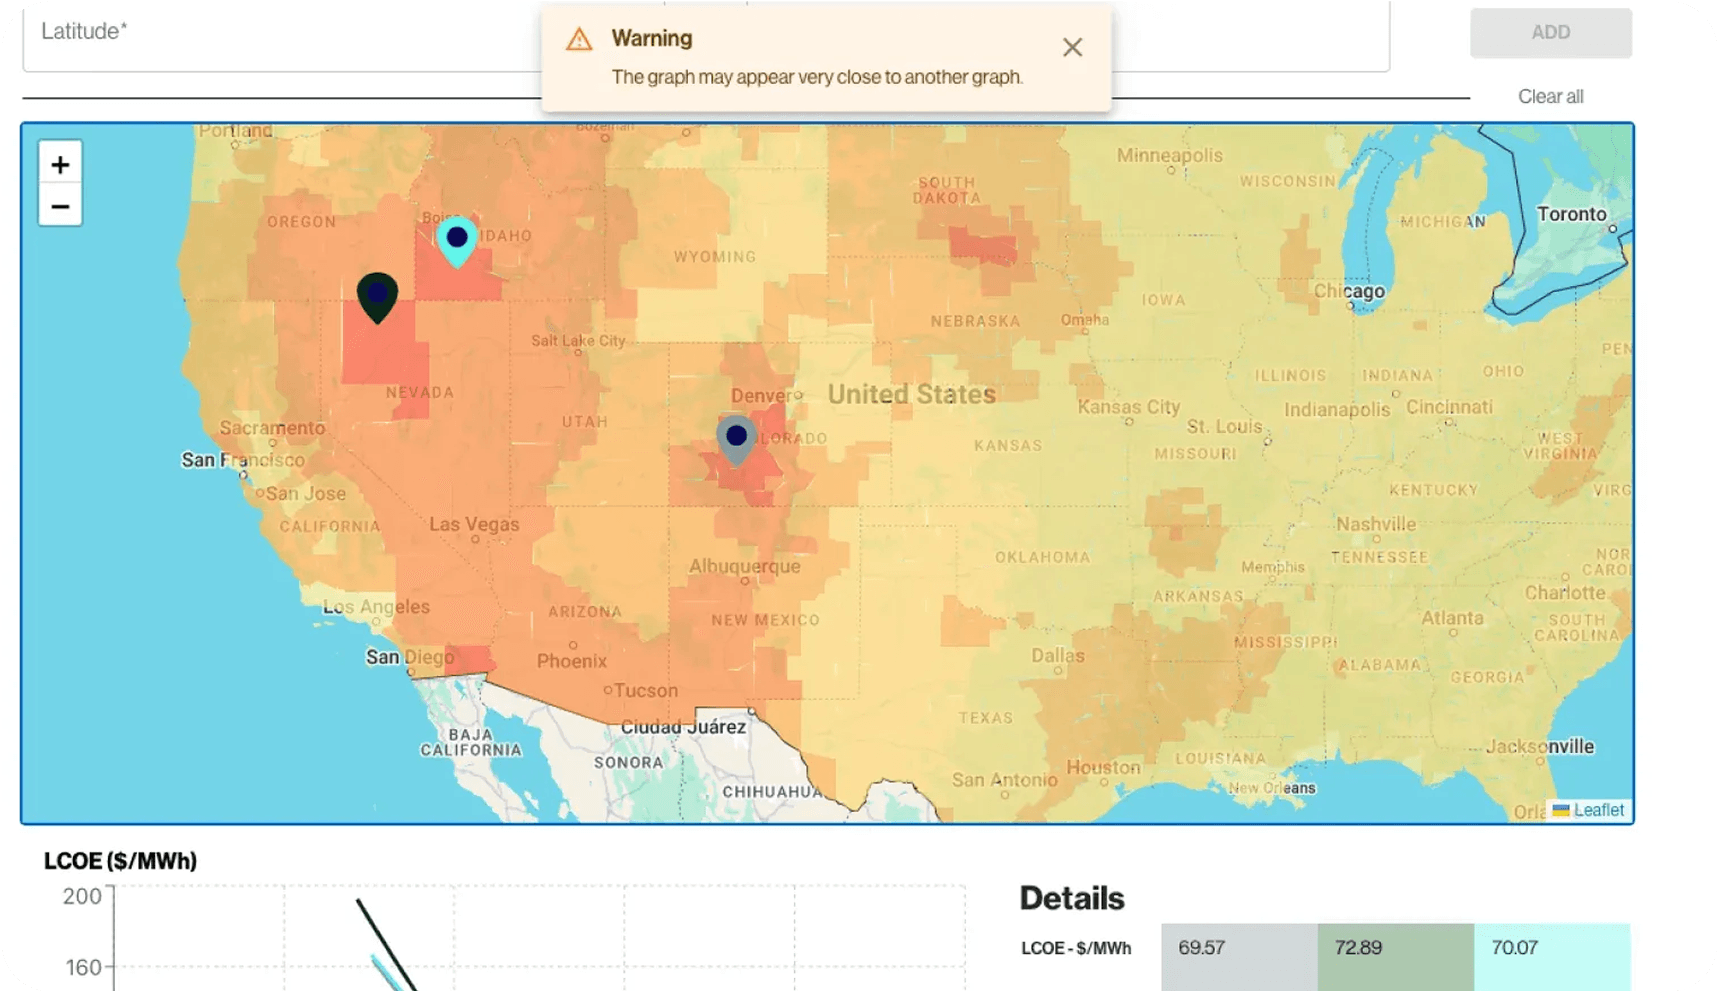Dismiss the Warning notification
The image size is (1717, 991).
pos(1072,47)
